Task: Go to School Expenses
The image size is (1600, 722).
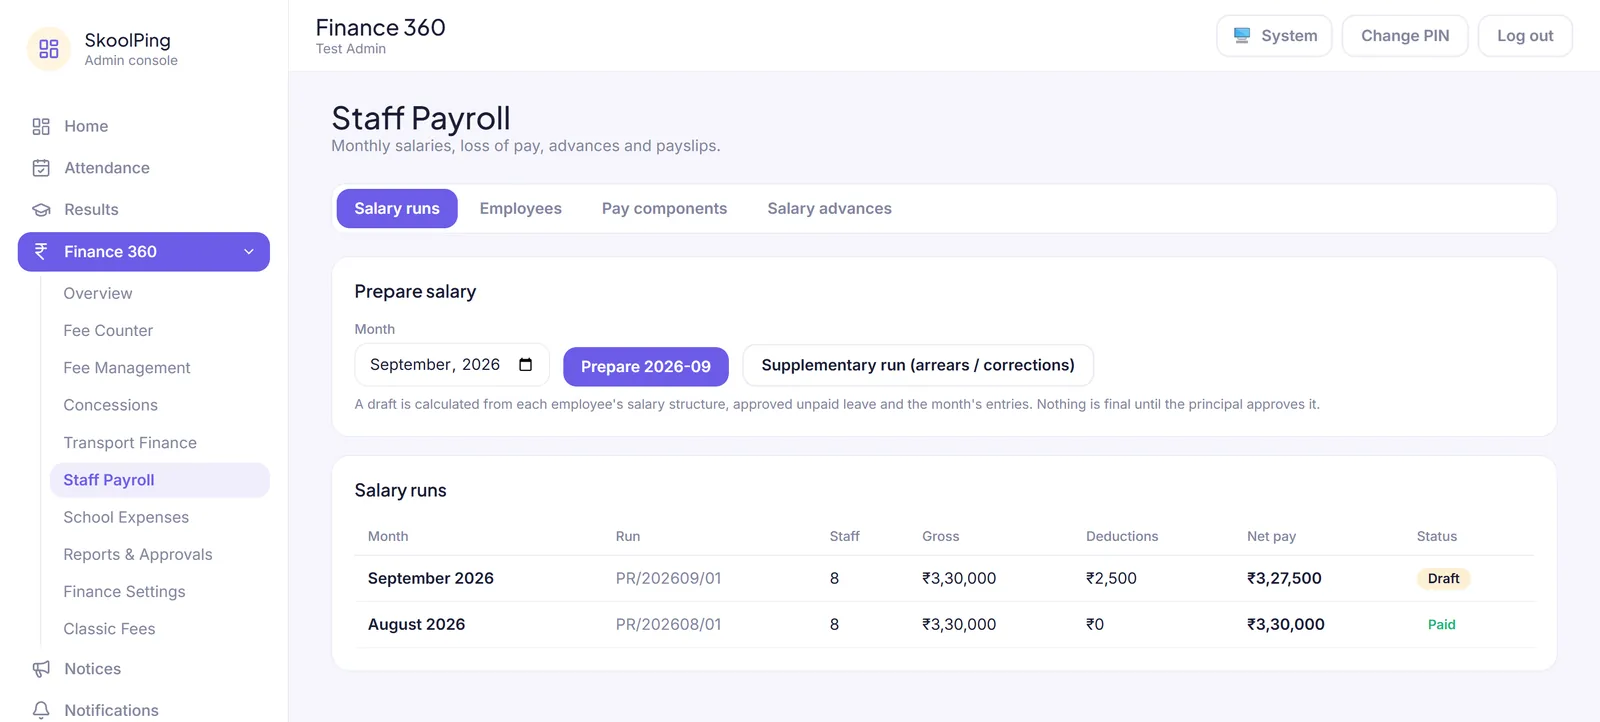Action: tap(126, 517)
